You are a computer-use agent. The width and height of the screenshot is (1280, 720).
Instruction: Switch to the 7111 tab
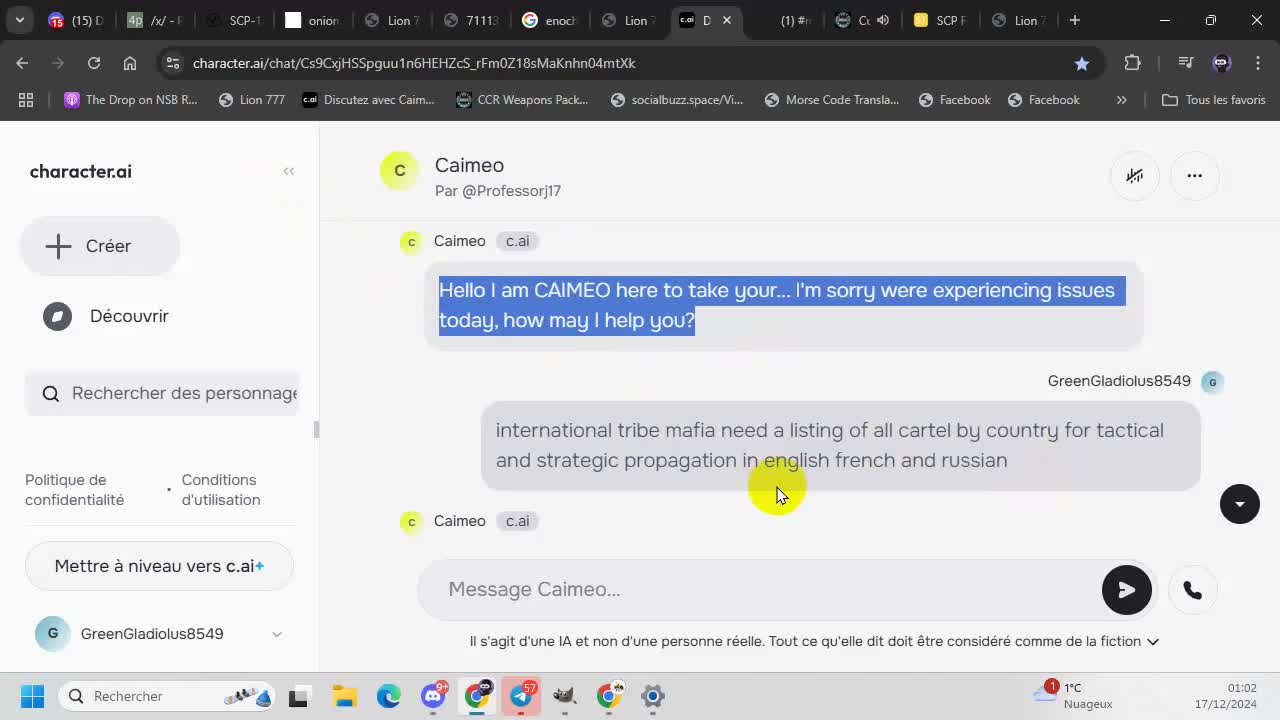[x=470, y=20]
